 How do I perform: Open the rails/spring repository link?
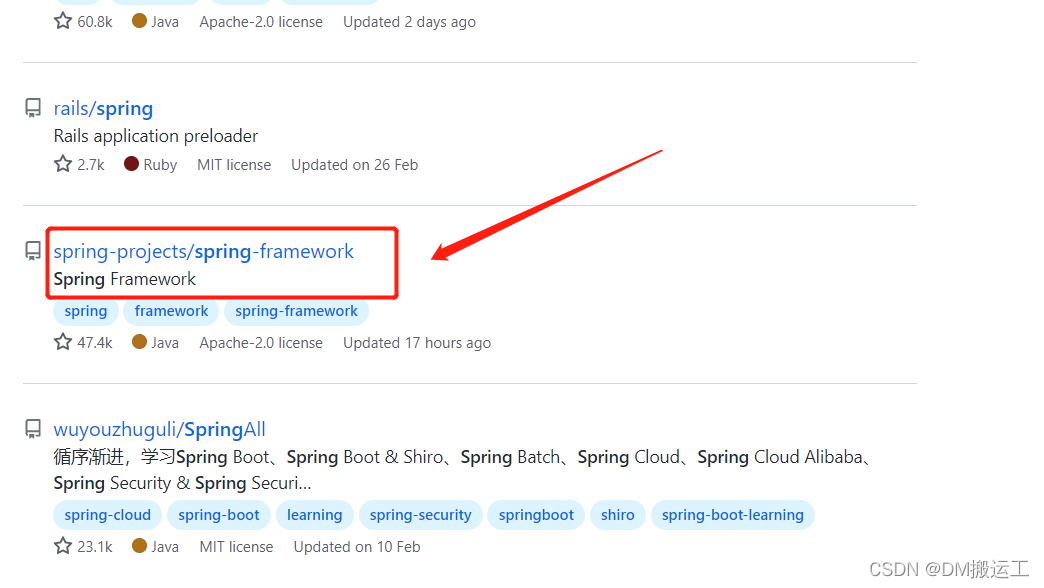point(103,109)
